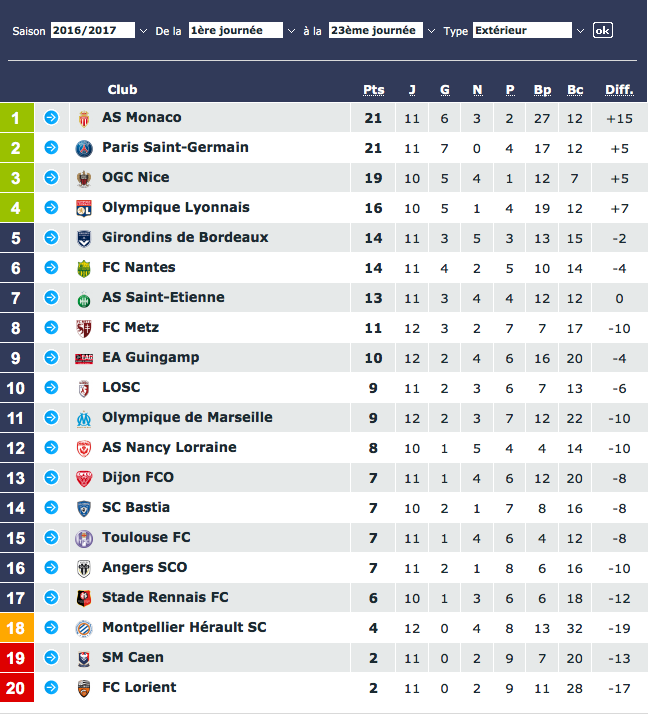The height and width of the screenshot is (715, 658).
Task: Sort table by the Pts column header
Action: [373, 90]
